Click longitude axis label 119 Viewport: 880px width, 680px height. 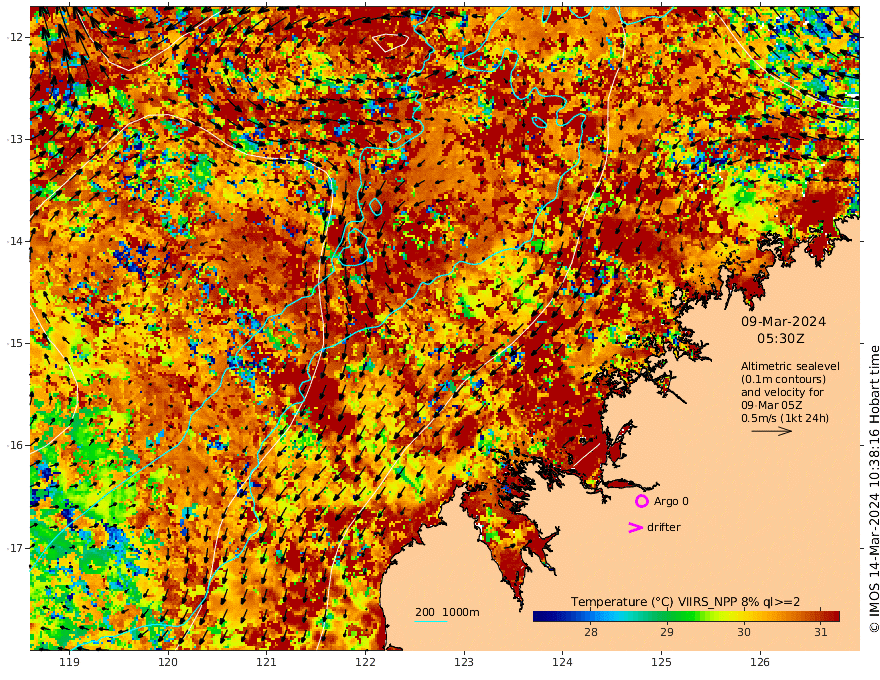[70, 663]
